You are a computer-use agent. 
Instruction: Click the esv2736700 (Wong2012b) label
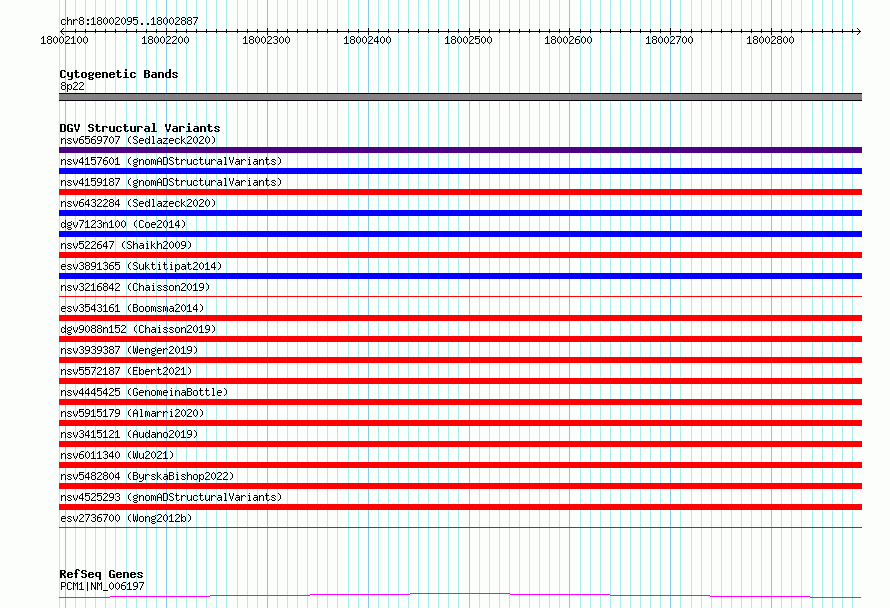[x=126, y=518]
